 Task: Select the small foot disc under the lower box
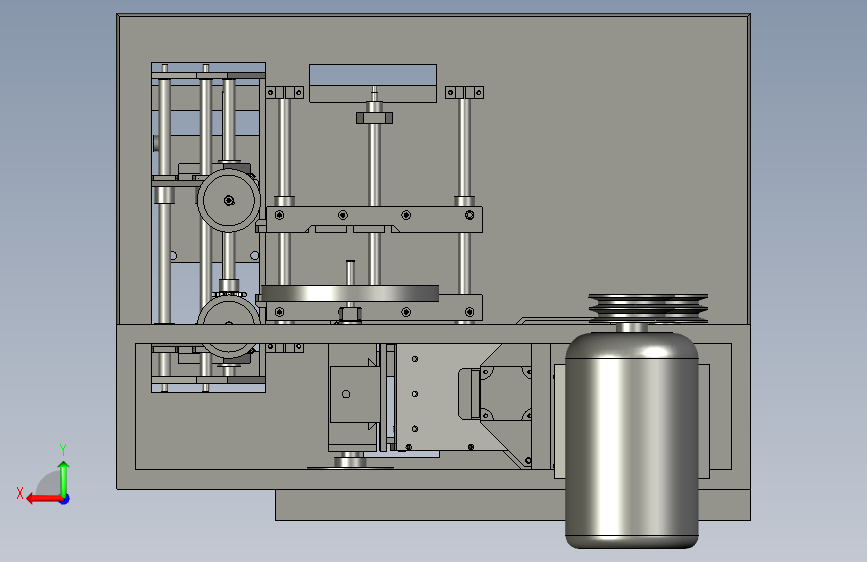pos(350,467)
